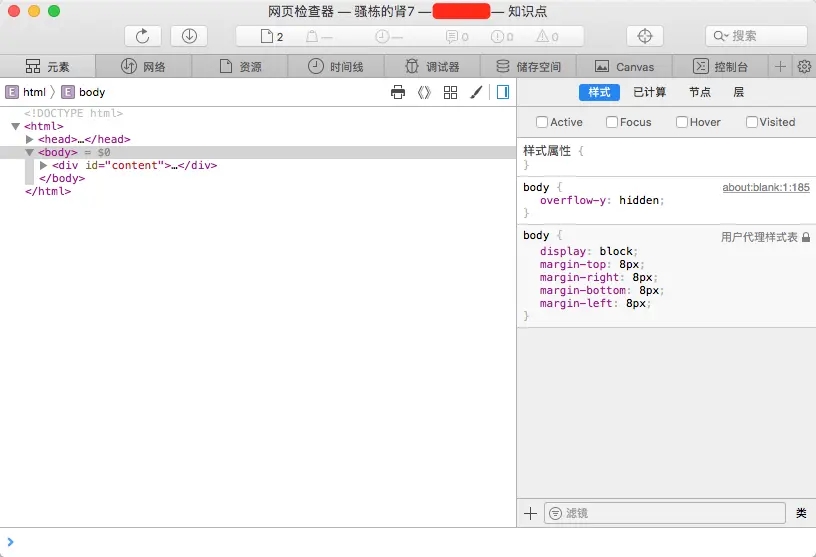Toggle the 类 classes button
The width and height of the screenshot is (816, 557).
pyautogui.click(x=801, y=513)
